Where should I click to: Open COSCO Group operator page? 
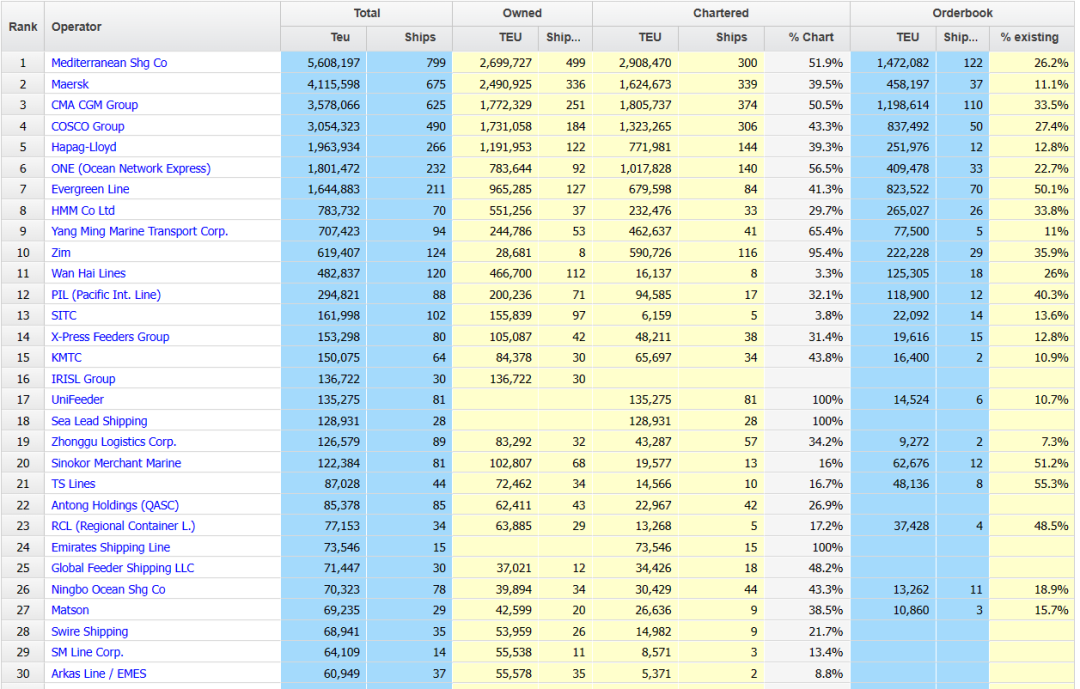87,126
